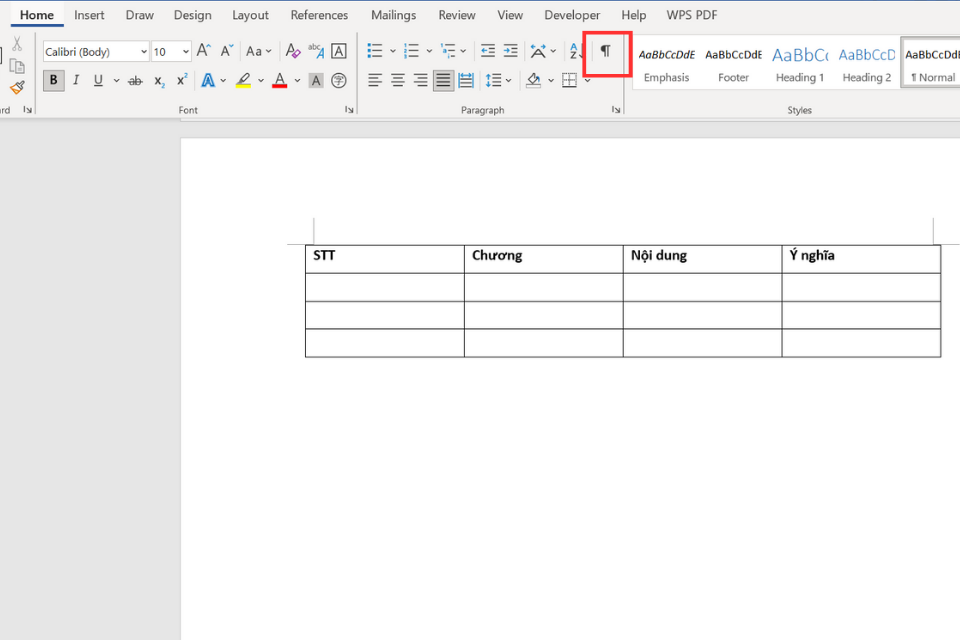Apply paragraph shading paint bucket
Screen dimensions: 960x640
(533, 80)
